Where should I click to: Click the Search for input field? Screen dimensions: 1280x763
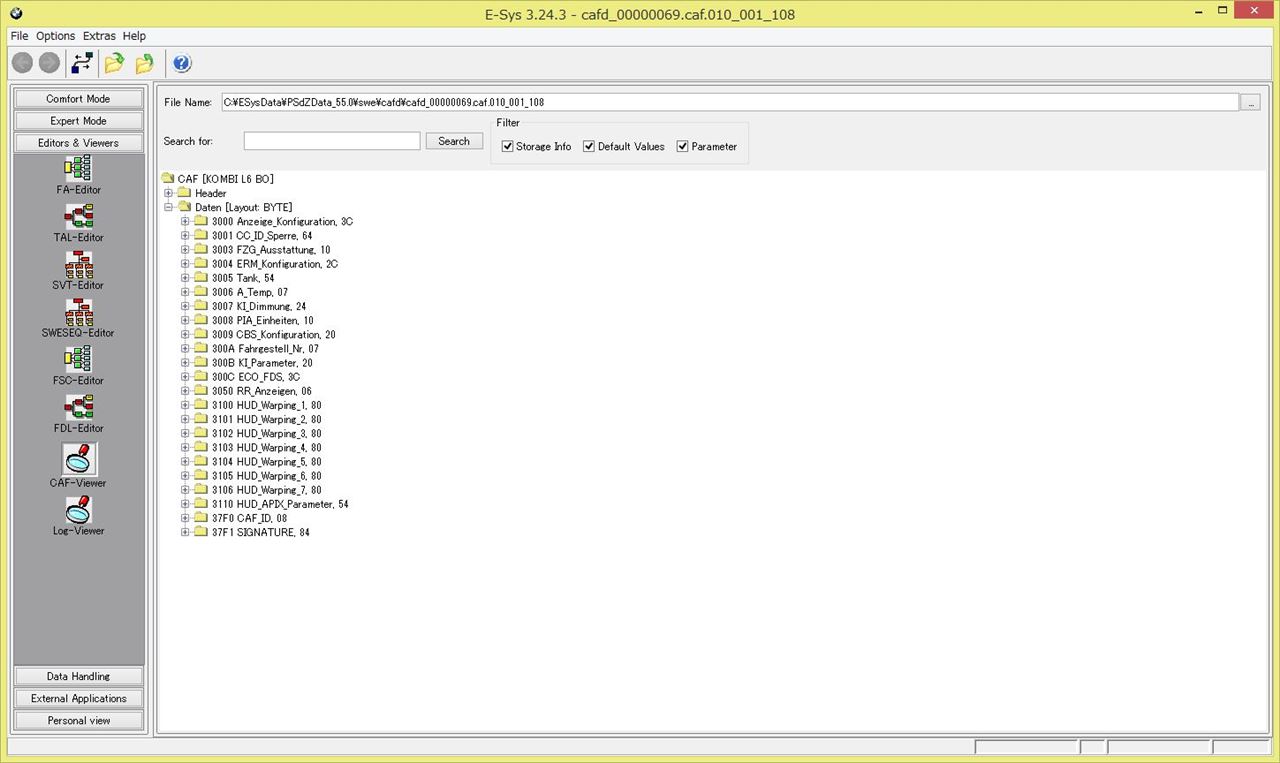pyautogui.click(x=332, y=141)
